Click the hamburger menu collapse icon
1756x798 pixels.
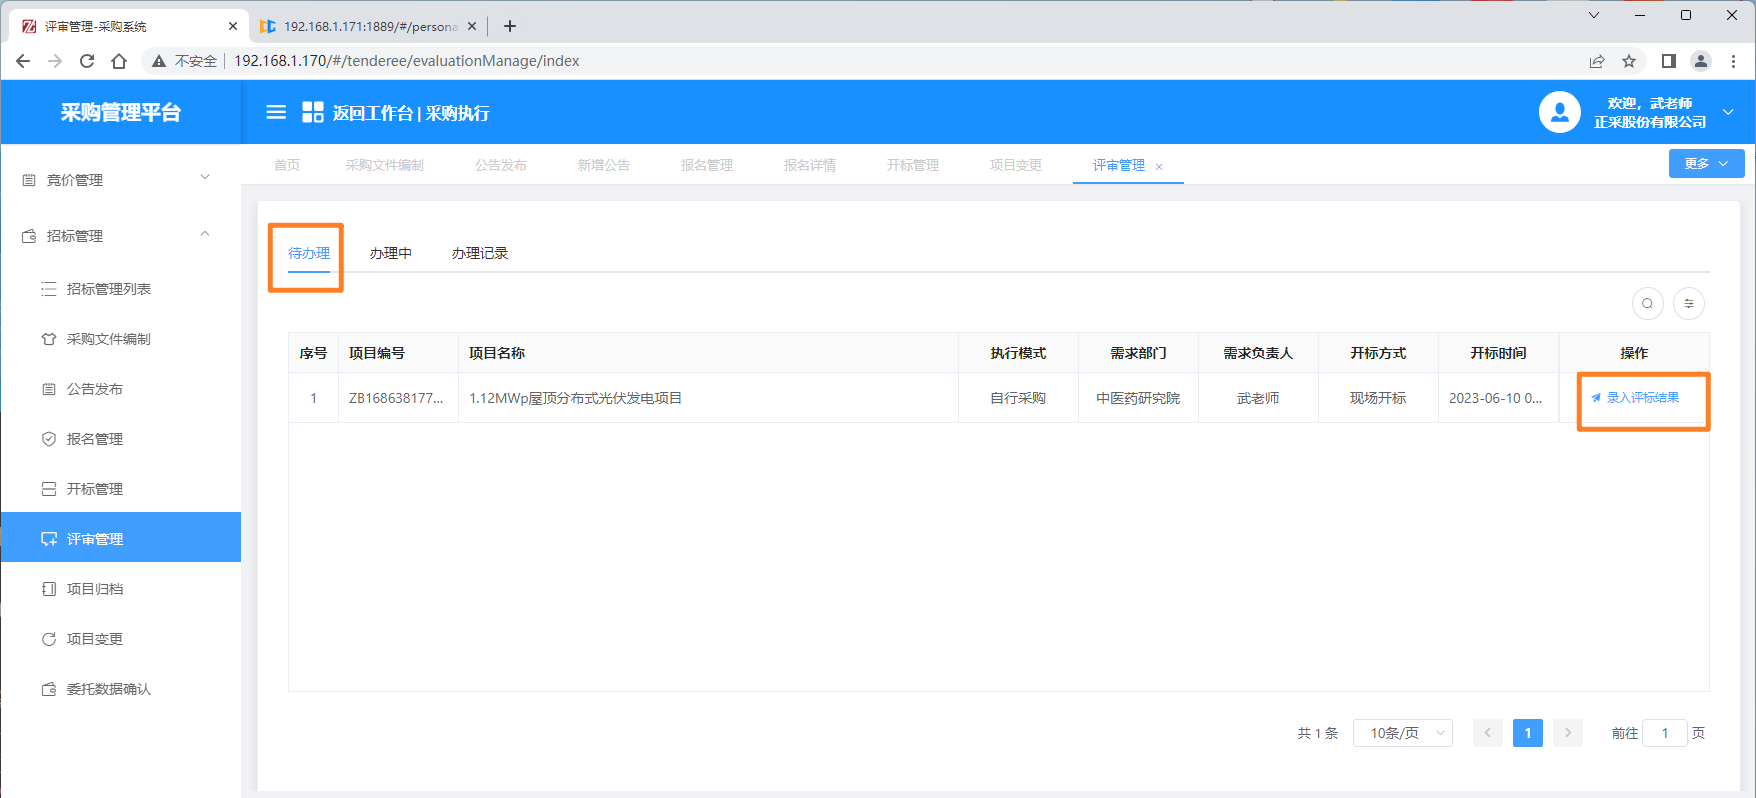tap(276, 113)
